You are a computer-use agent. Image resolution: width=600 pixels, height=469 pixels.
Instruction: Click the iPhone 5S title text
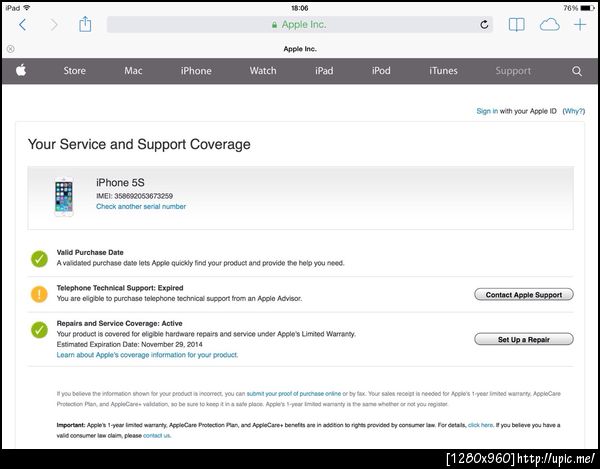pos(120,182)
